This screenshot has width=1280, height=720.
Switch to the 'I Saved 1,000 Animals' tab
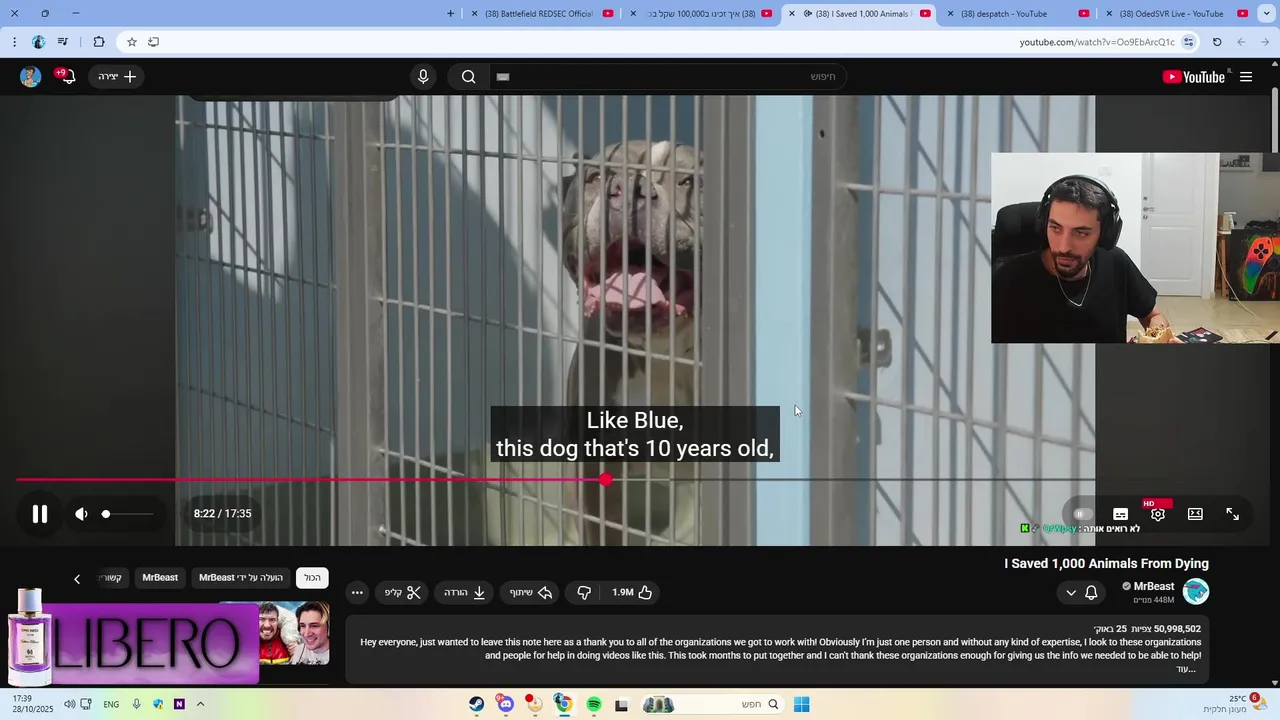click(860, 14)
